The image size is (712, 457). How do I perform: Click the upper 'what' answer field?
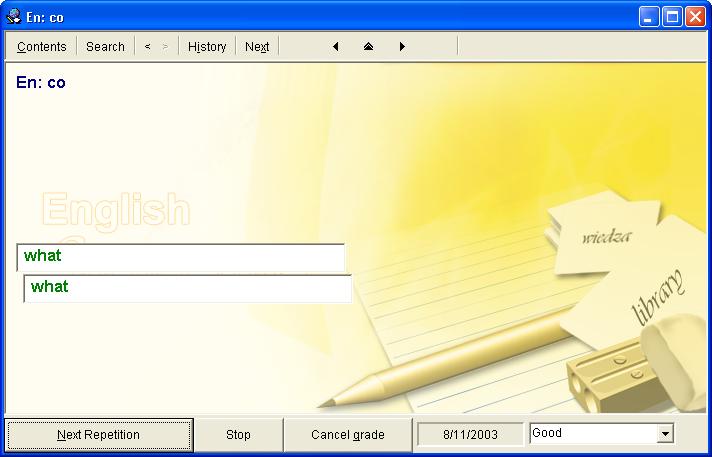click(x=181, y=257)
